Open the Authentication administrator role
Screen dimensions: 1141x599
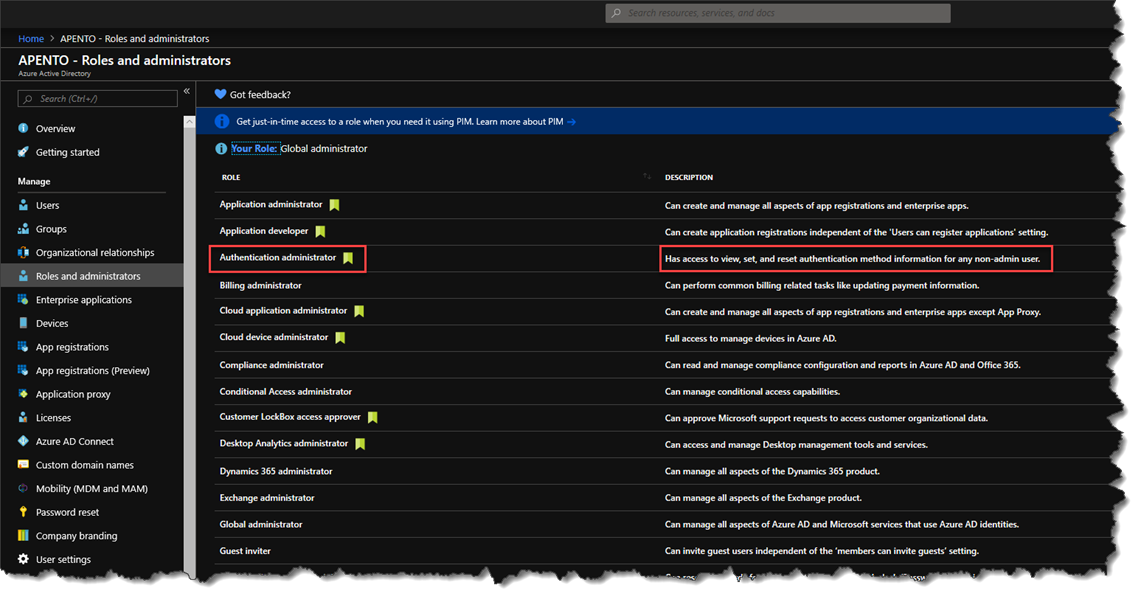coord(278,258)
